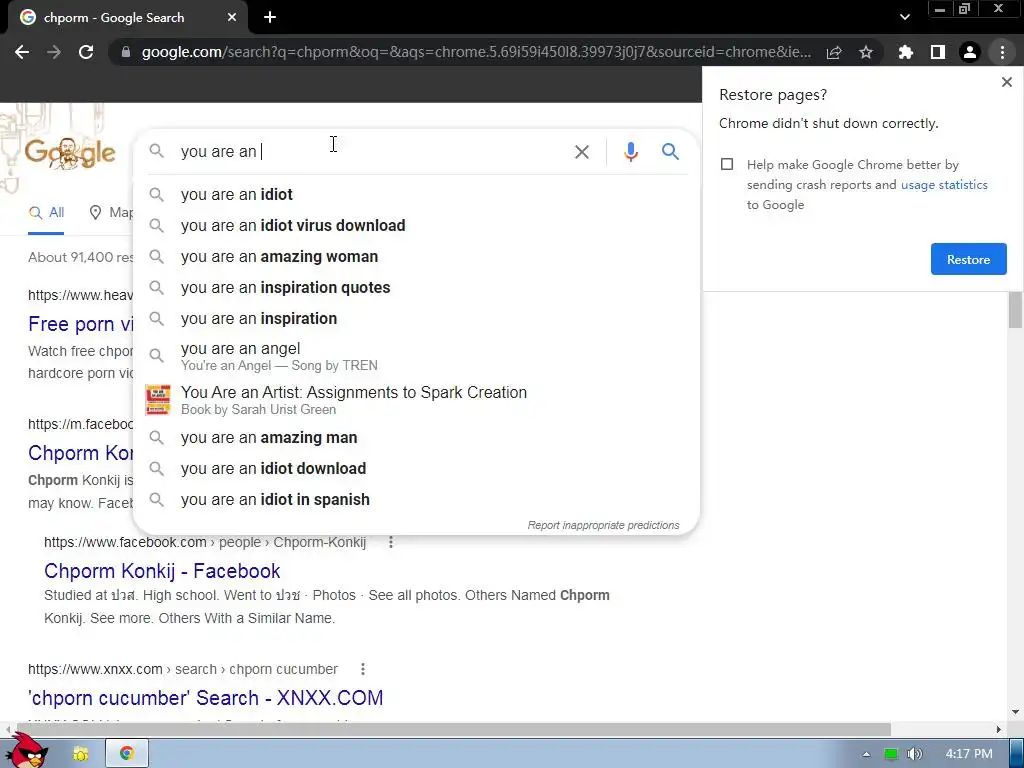Submit search with the blue magnifier icon
The image size is (1024, 768).
670,152
